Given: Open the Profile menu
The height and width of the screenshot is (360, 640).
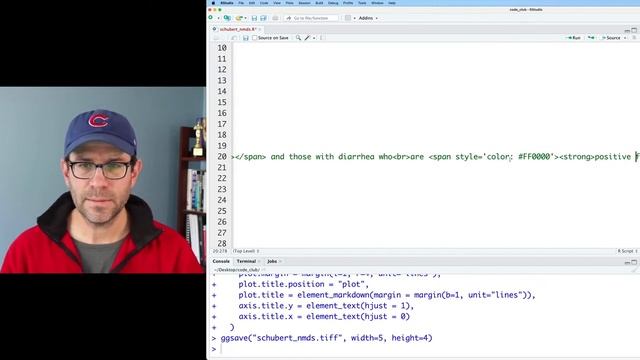Looking at the screenshot, I should pyautogui.click(x=348, y=3).
